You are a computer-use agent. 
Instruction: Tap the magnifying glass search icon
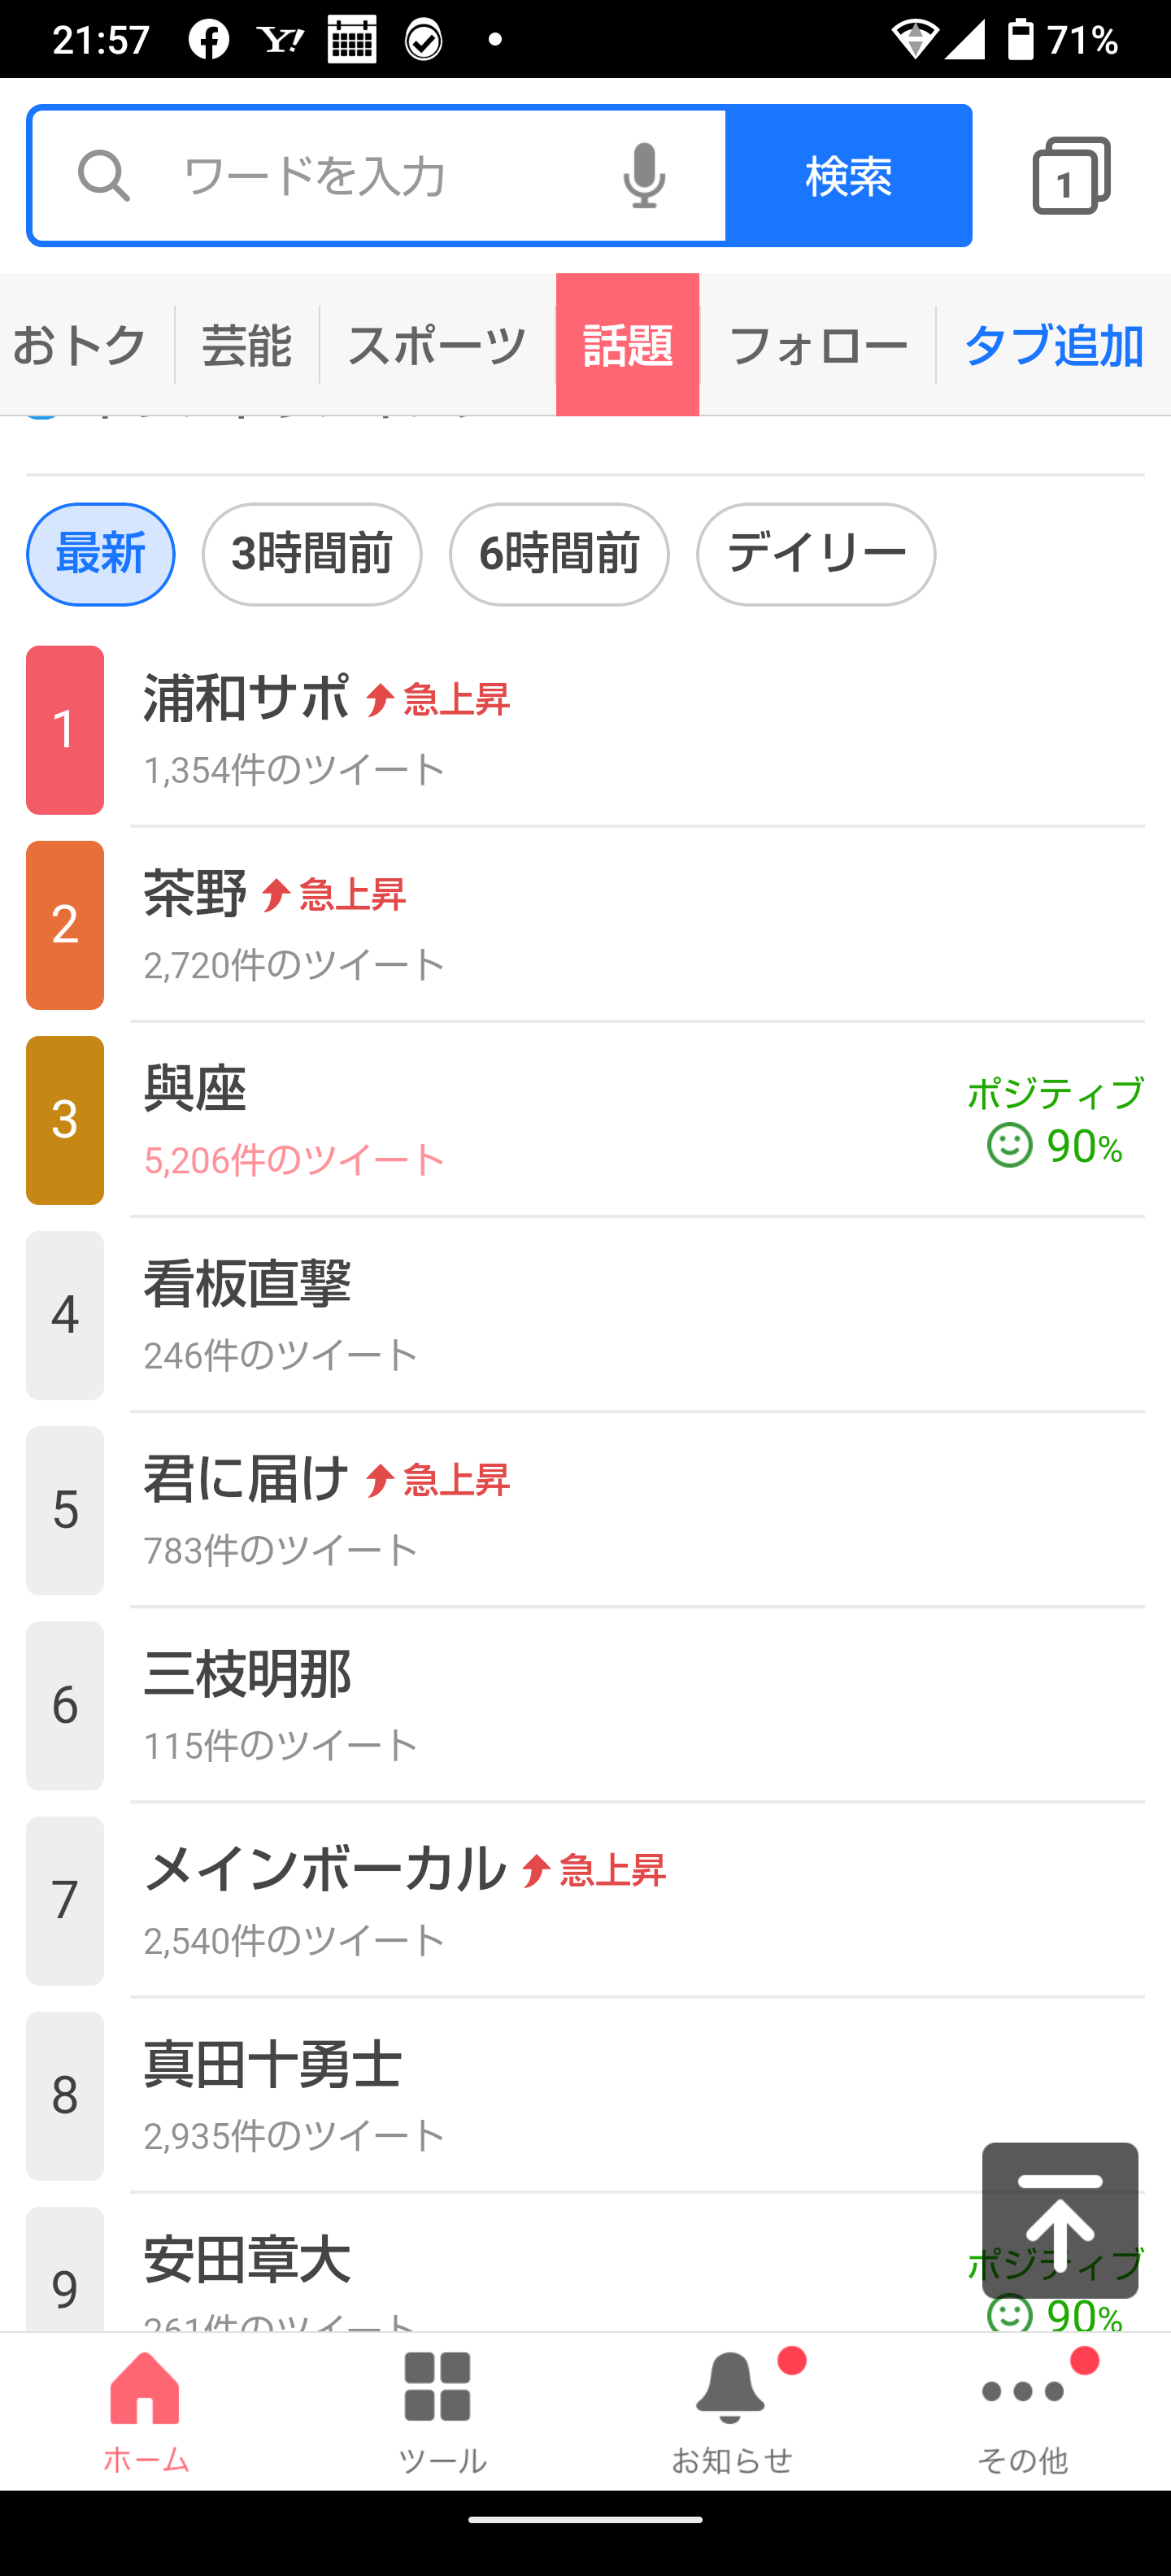[x=104, y=175]
